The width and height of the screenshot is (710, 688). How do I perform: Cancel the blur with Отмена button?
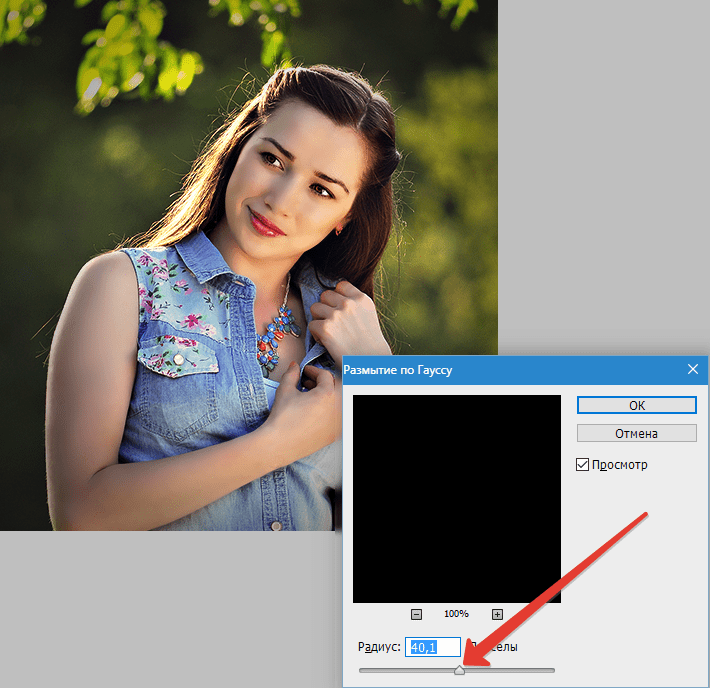[636, 433]
